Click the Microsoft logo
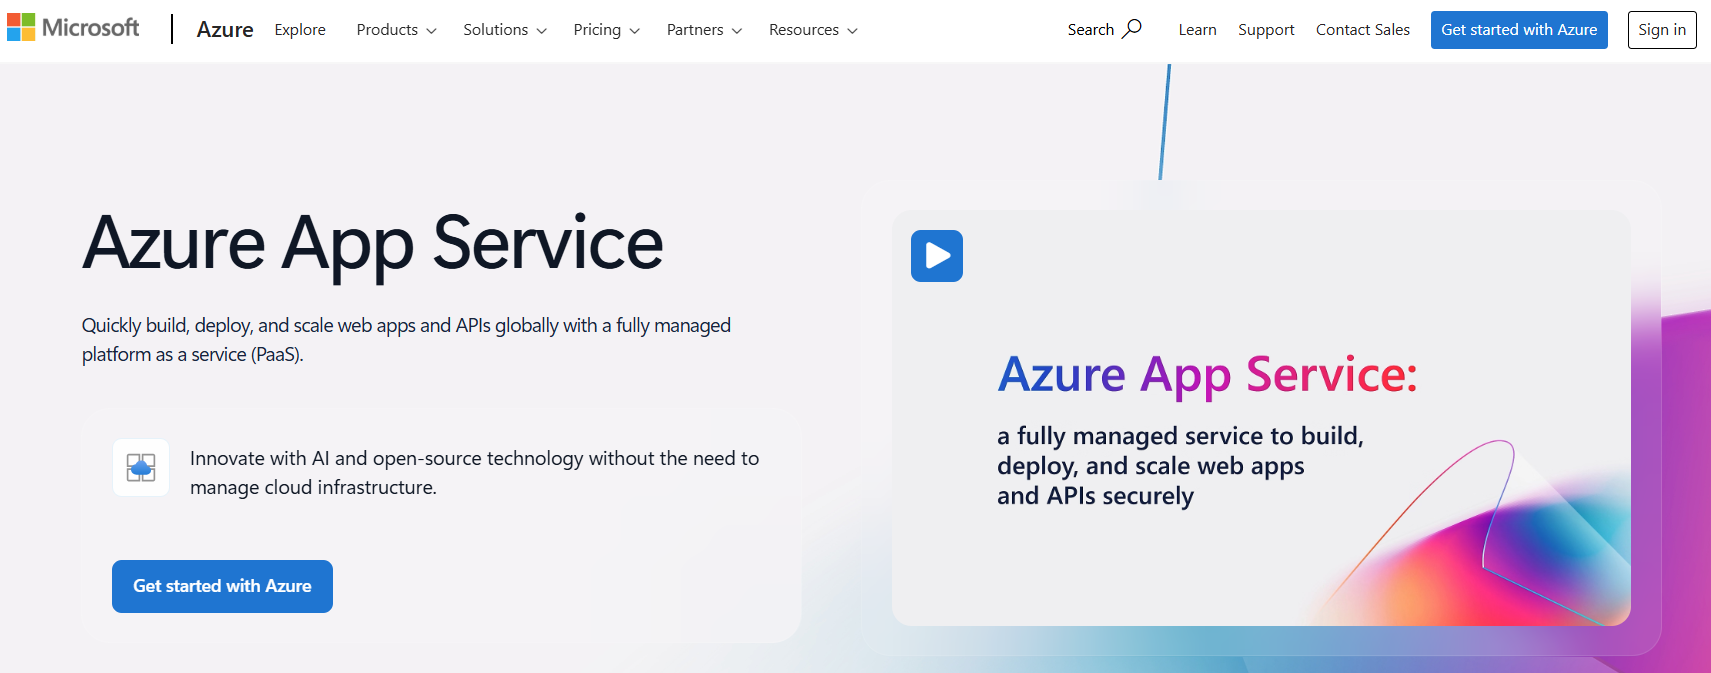This screenshot has width=1711, height=673. pos(73,28)
